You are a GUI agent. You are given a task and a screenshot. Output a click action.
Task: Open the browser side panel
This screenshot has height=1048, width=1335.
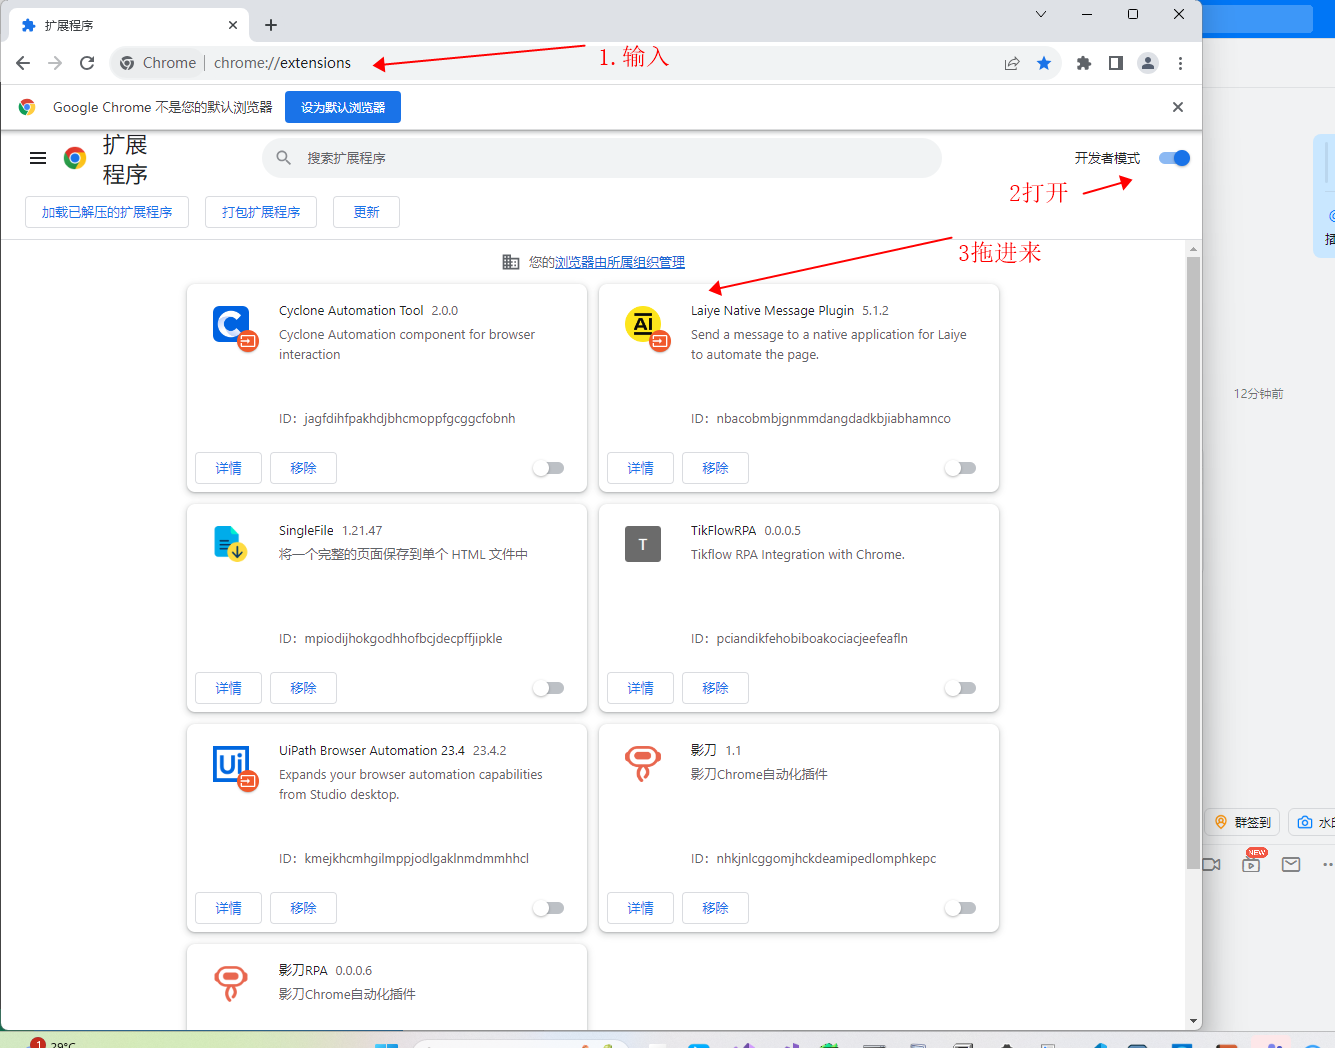1116,63
